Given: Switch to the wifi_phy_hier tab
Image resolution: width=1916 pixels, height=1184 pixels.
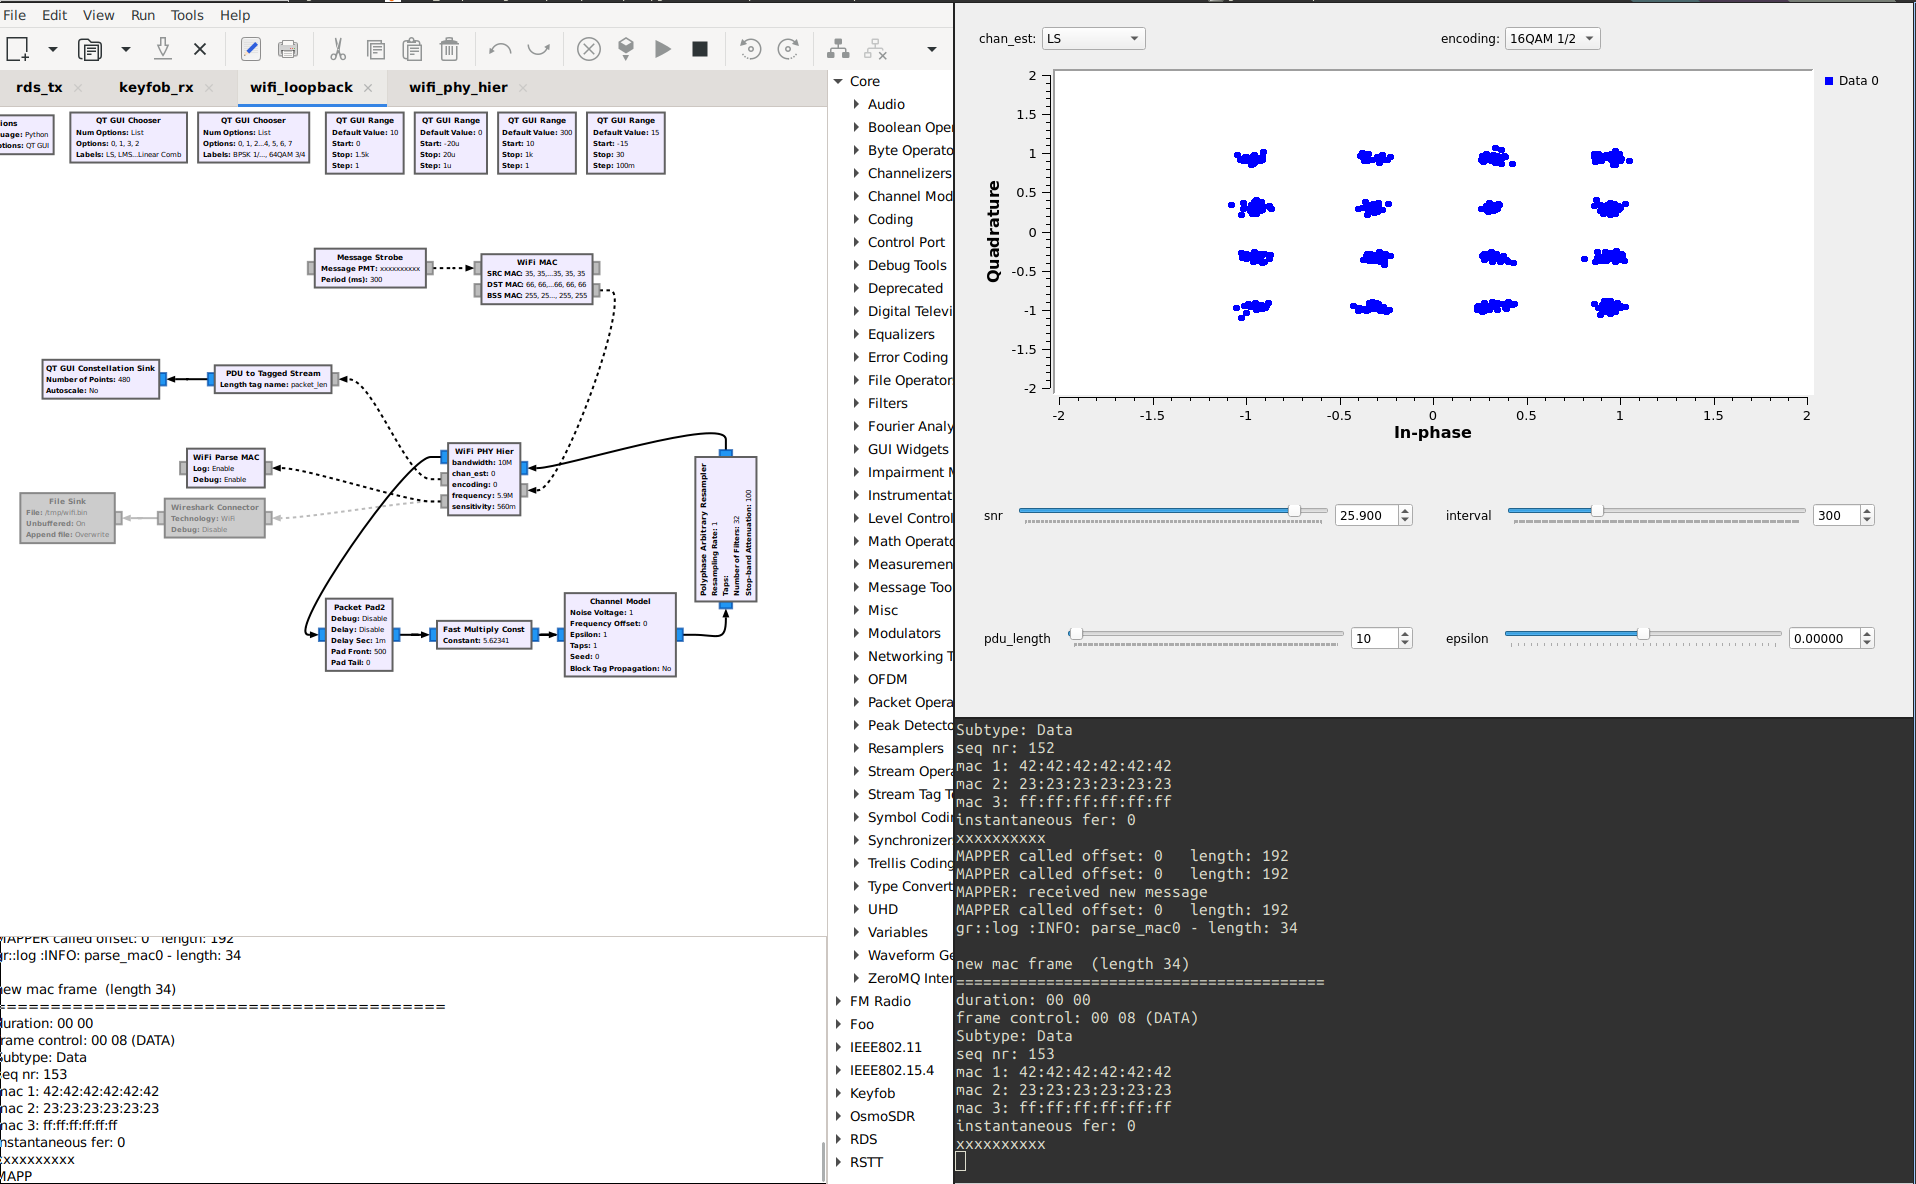Looking at the screenshot, I should (x=458, y=88).
